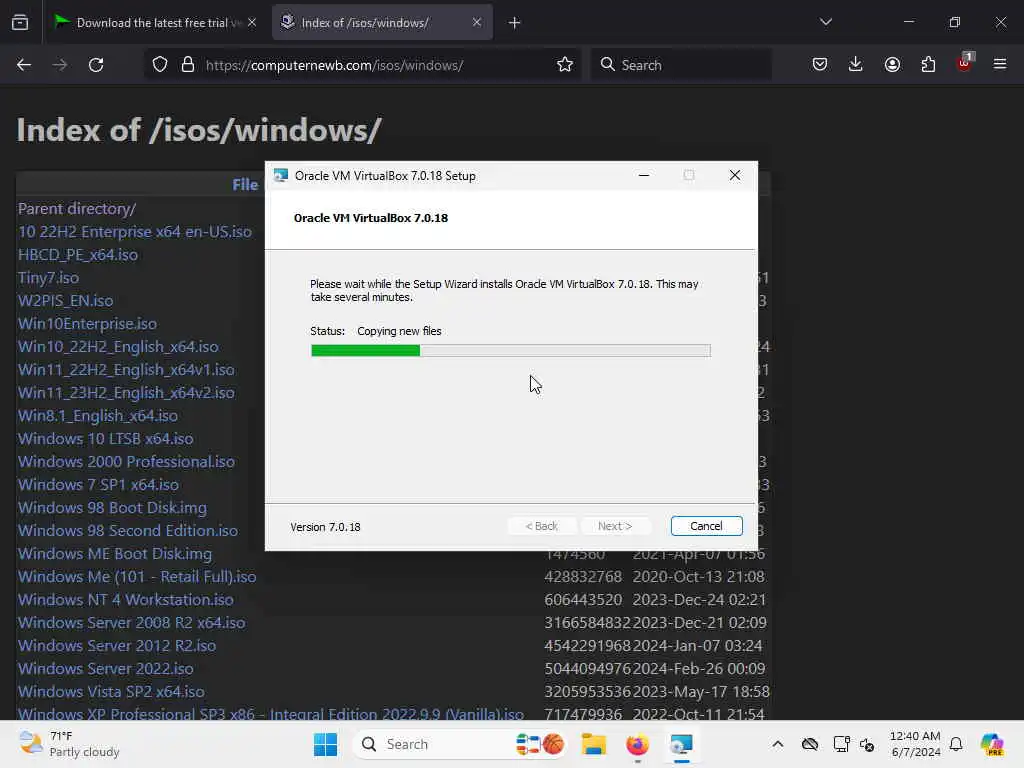This screenshot has height=768, width=1024.
Task: Go back using the browser back arrow
Action: pos(24,65)
